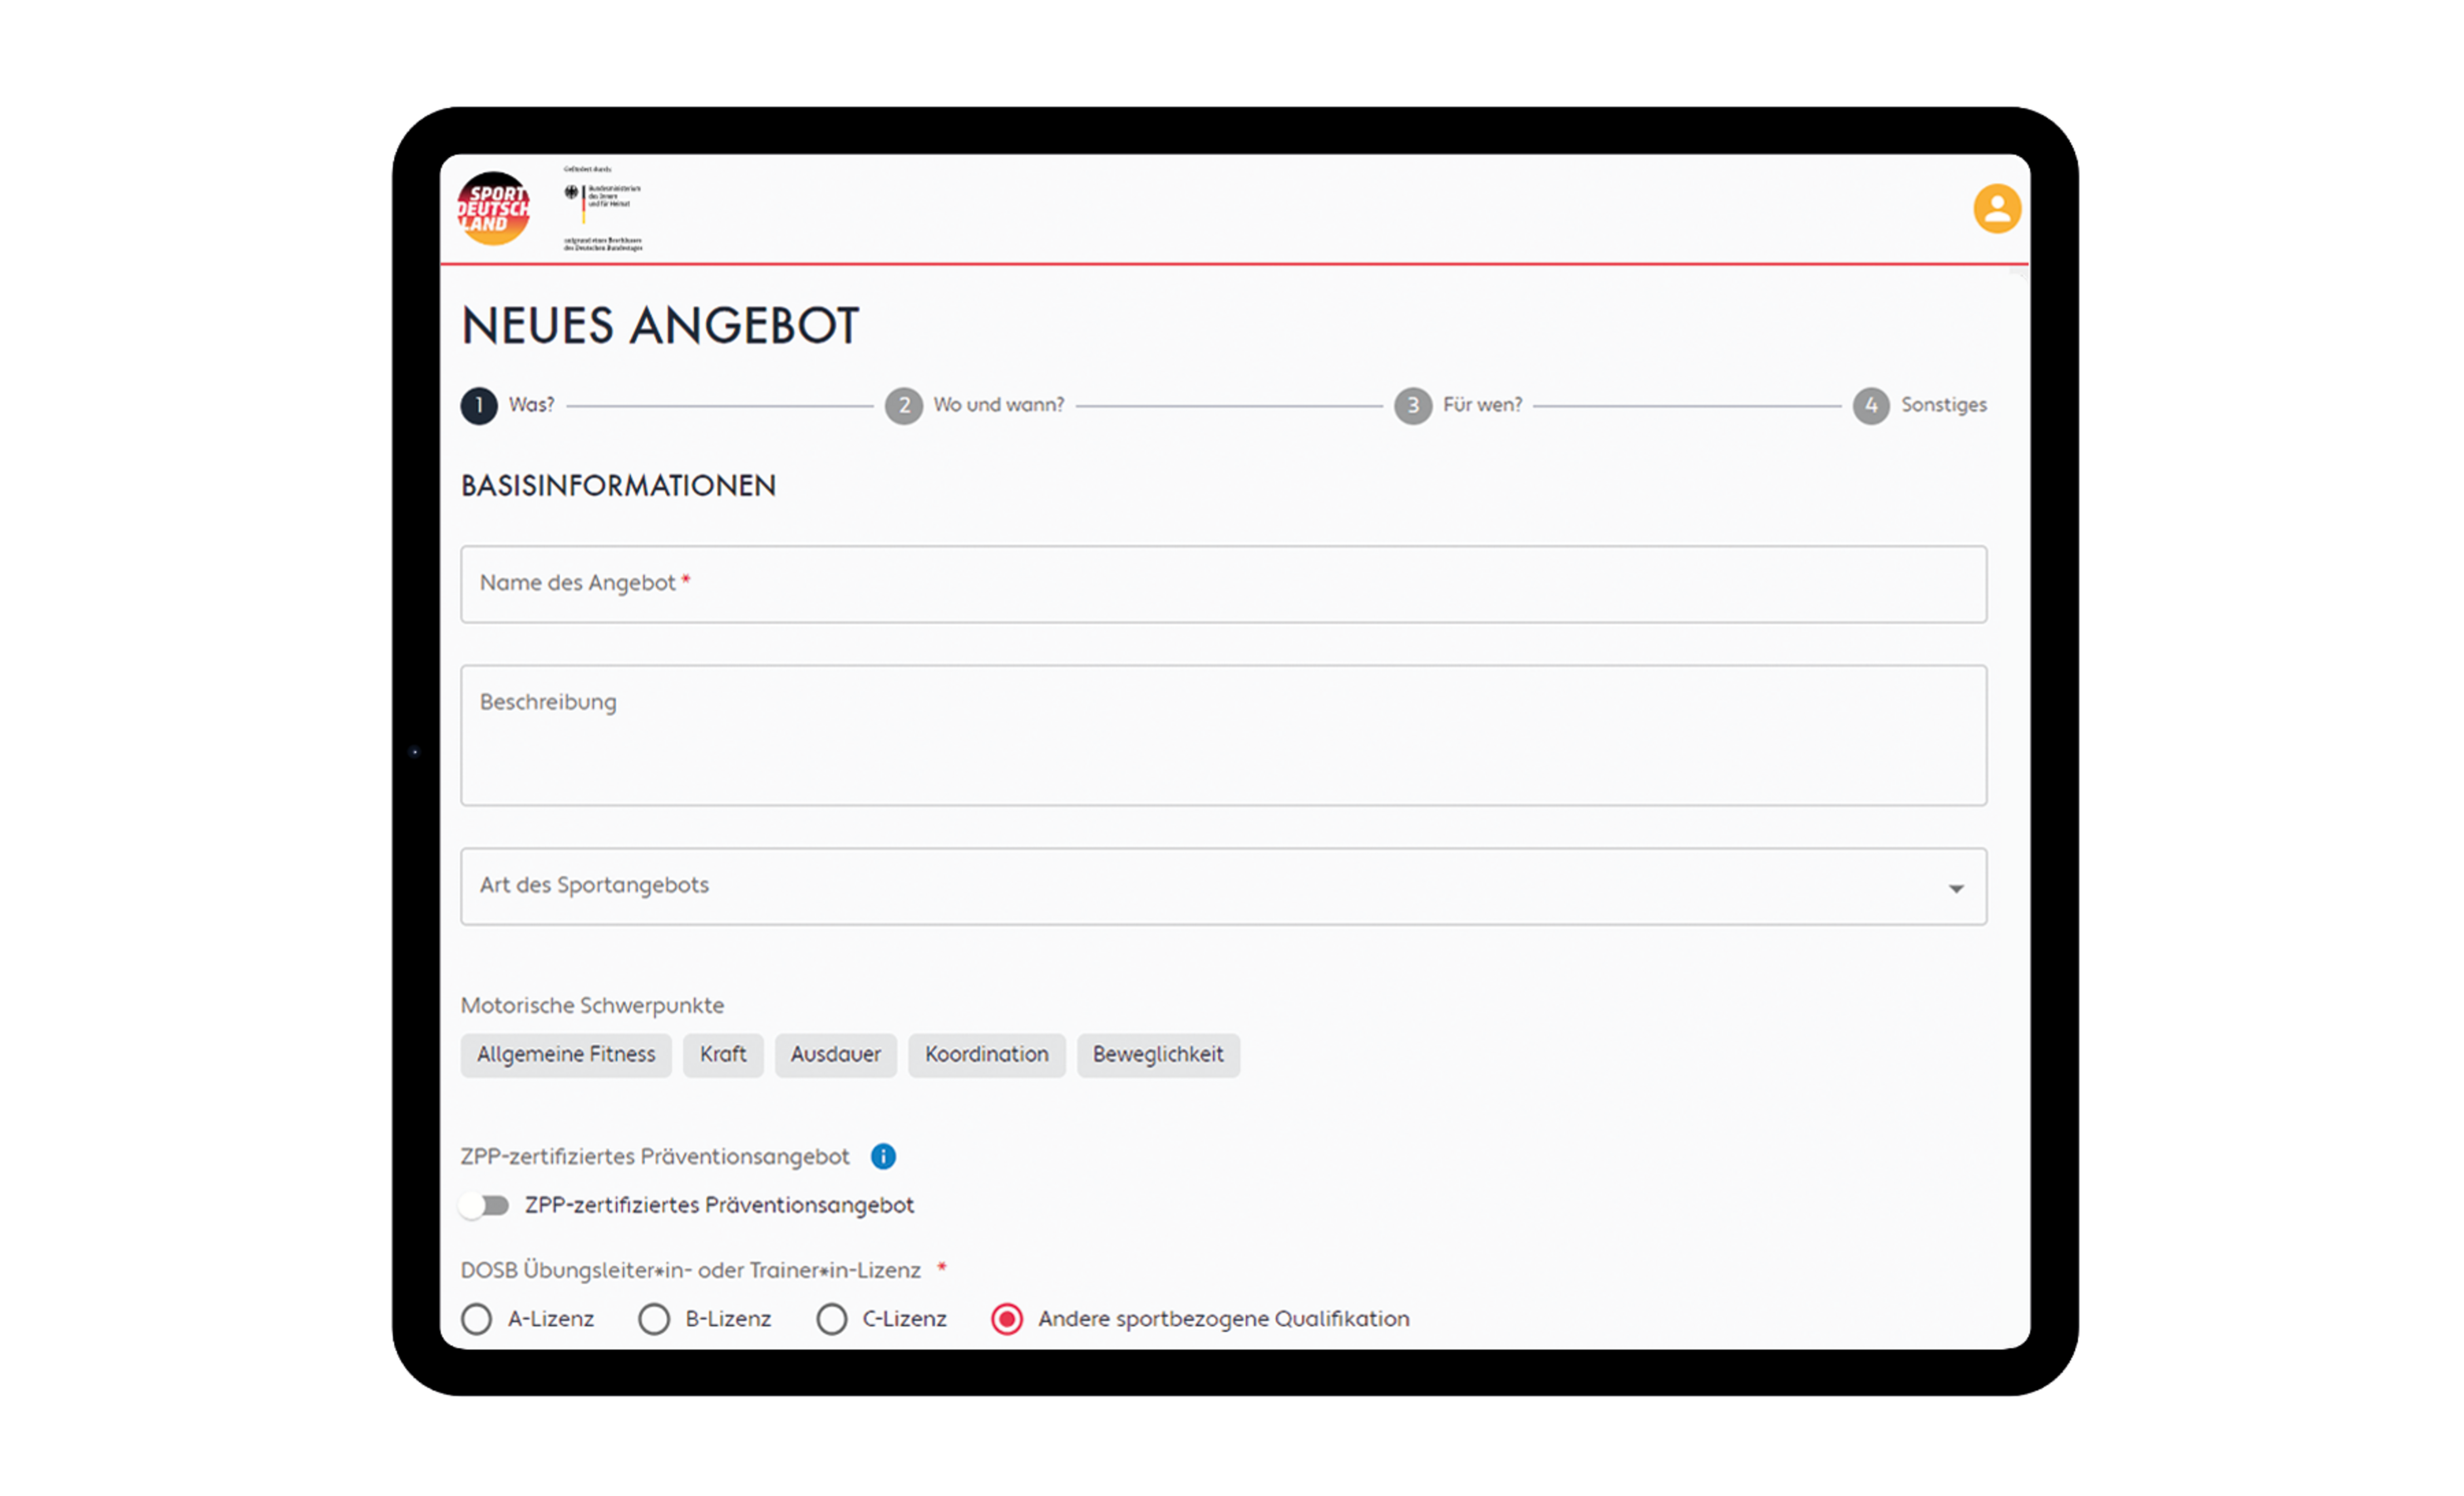Click the ZPP info icon
The image size is (2464, 1496).
click(883, 1156)
